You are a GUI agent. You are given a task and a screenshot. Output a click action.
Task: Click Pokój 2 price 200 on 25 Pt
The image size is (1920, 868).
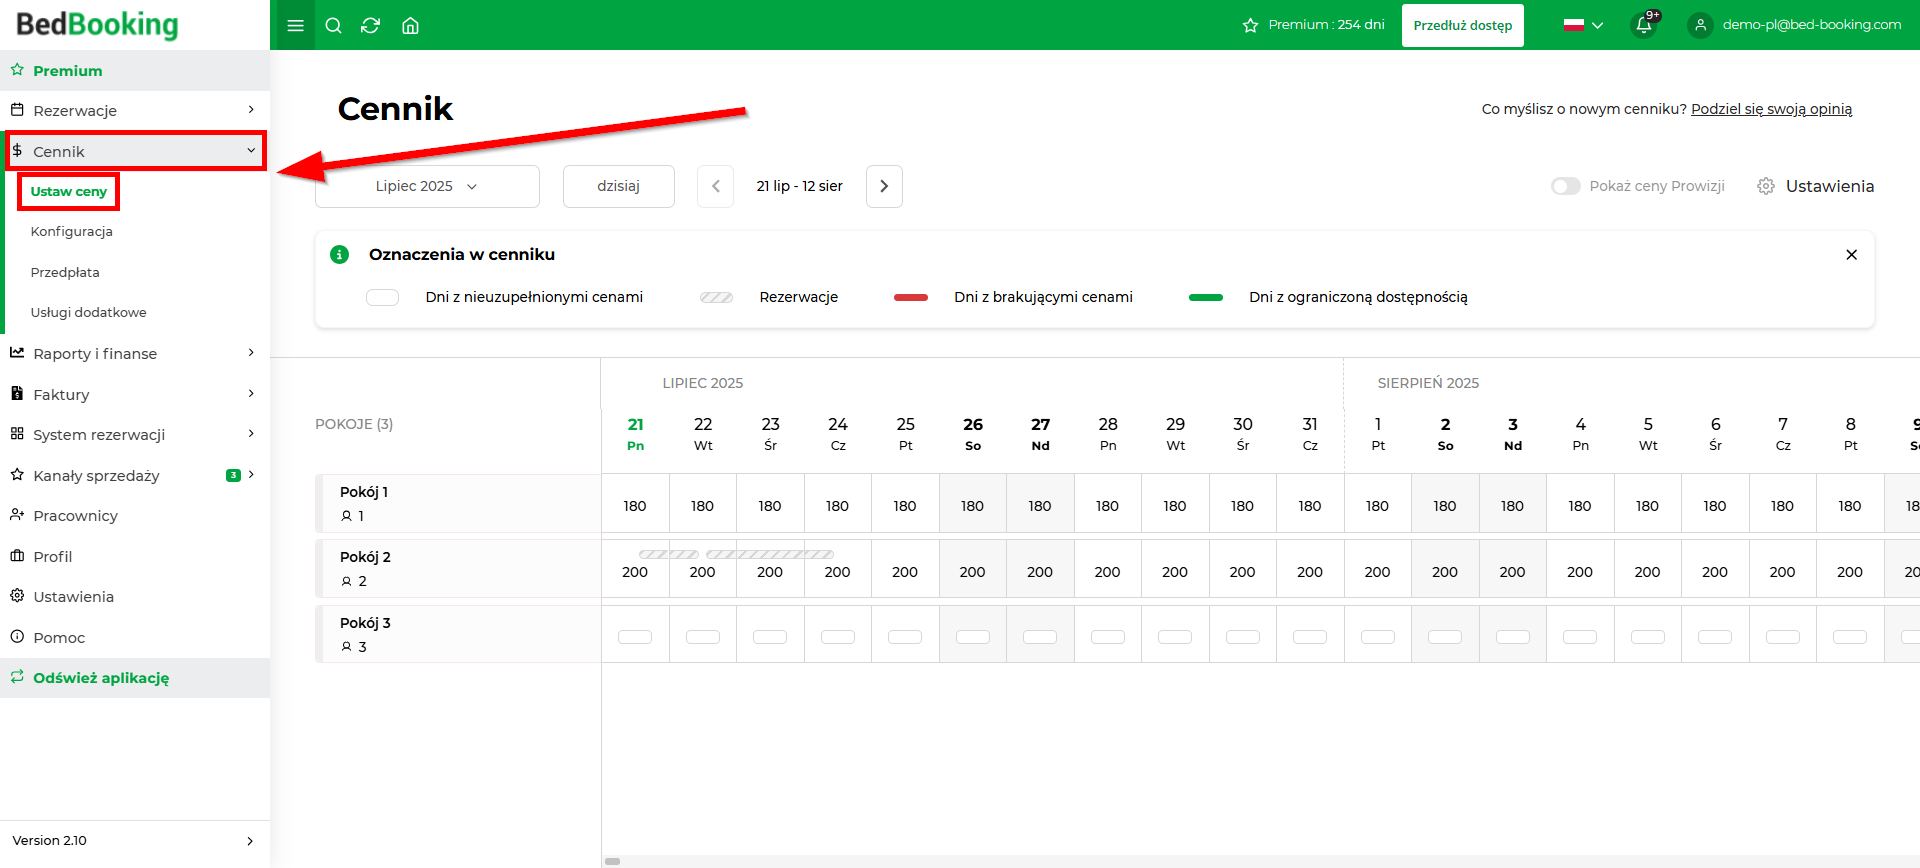click(x=905, y=572)
